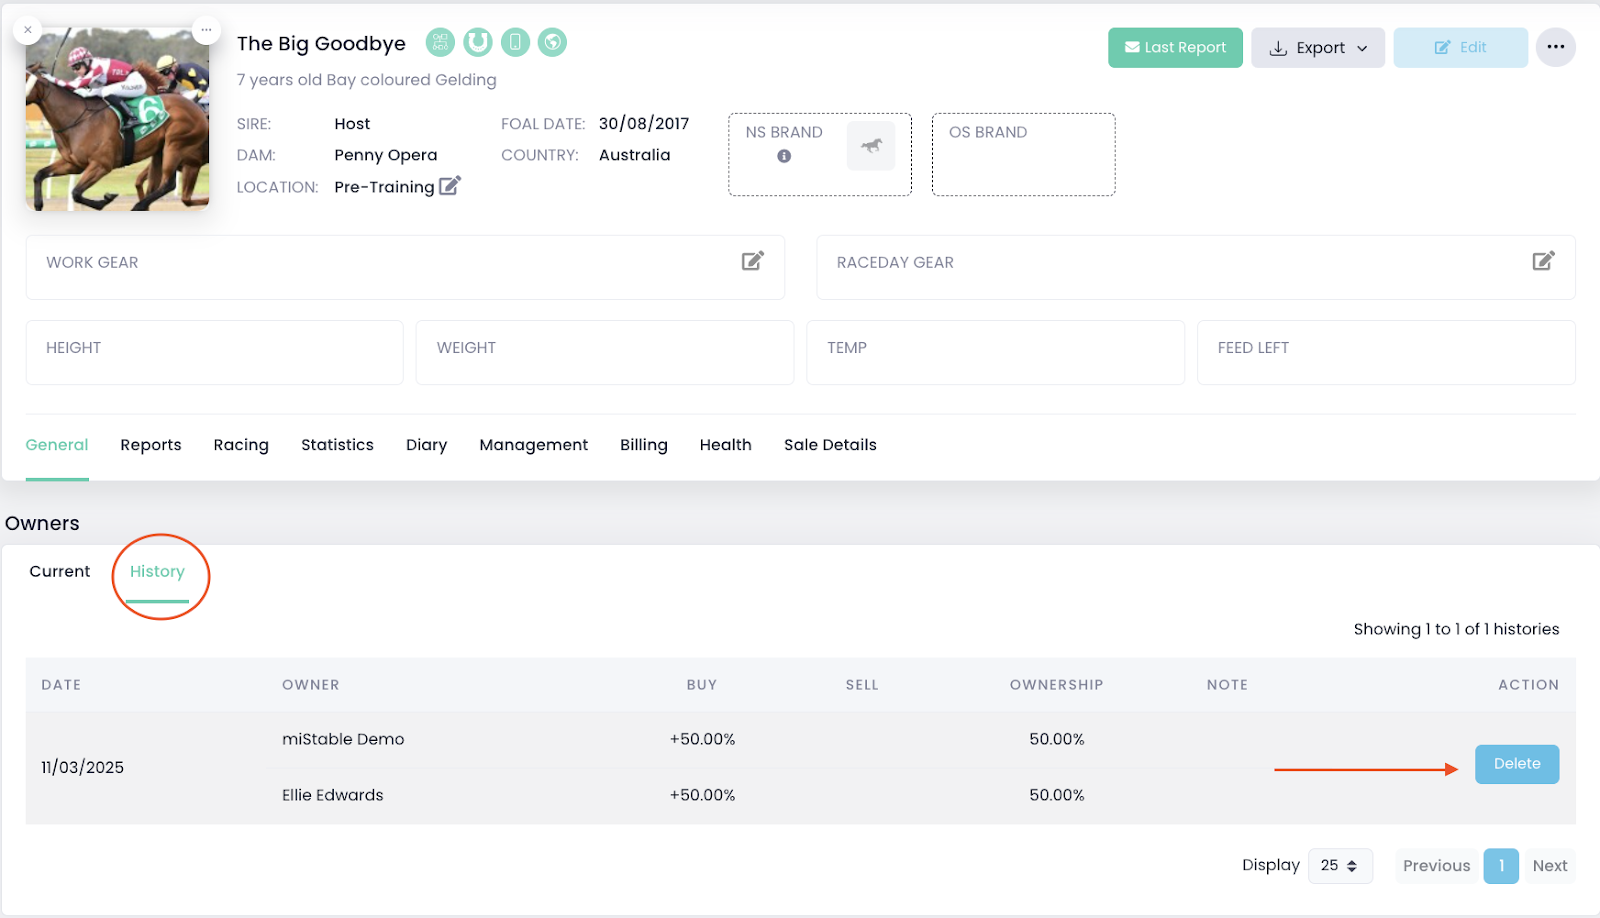1600x918 pixels.
Task: Expand the Export dropdown
Action: tap(1317, 48)
